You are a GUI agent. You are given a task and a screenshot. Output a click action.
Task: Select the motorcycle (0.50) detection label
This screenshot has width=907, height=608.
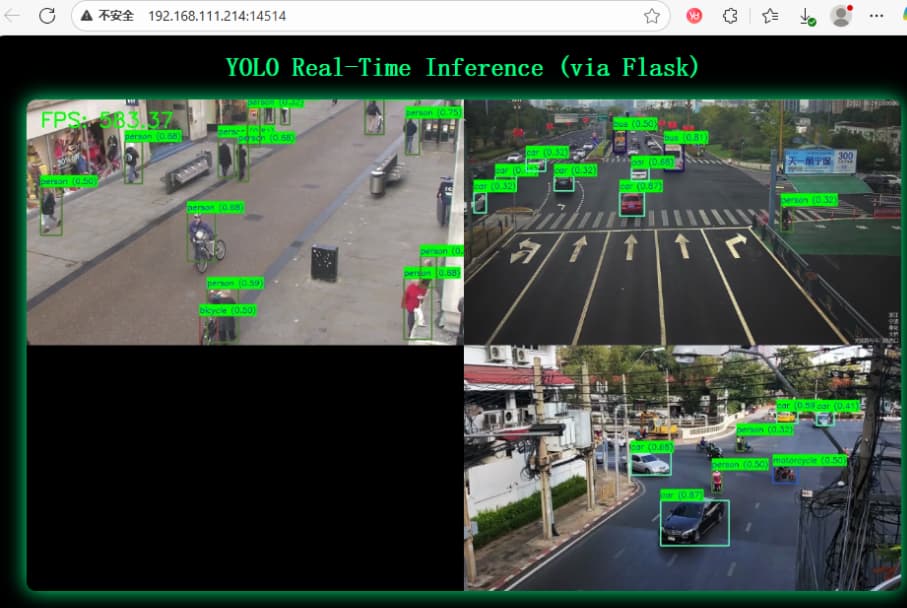pyautogui.click(x=809, y=460)
